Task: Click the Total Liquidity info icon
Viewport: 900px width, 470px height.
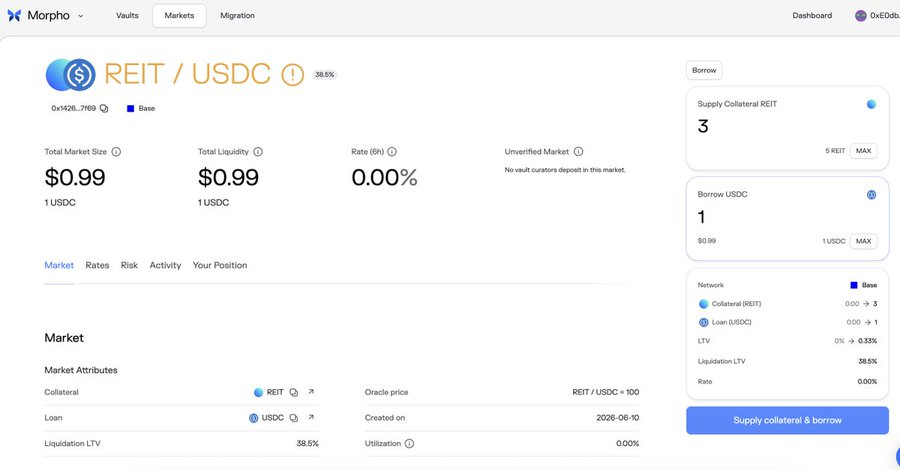Action: (x=258, y=152)
